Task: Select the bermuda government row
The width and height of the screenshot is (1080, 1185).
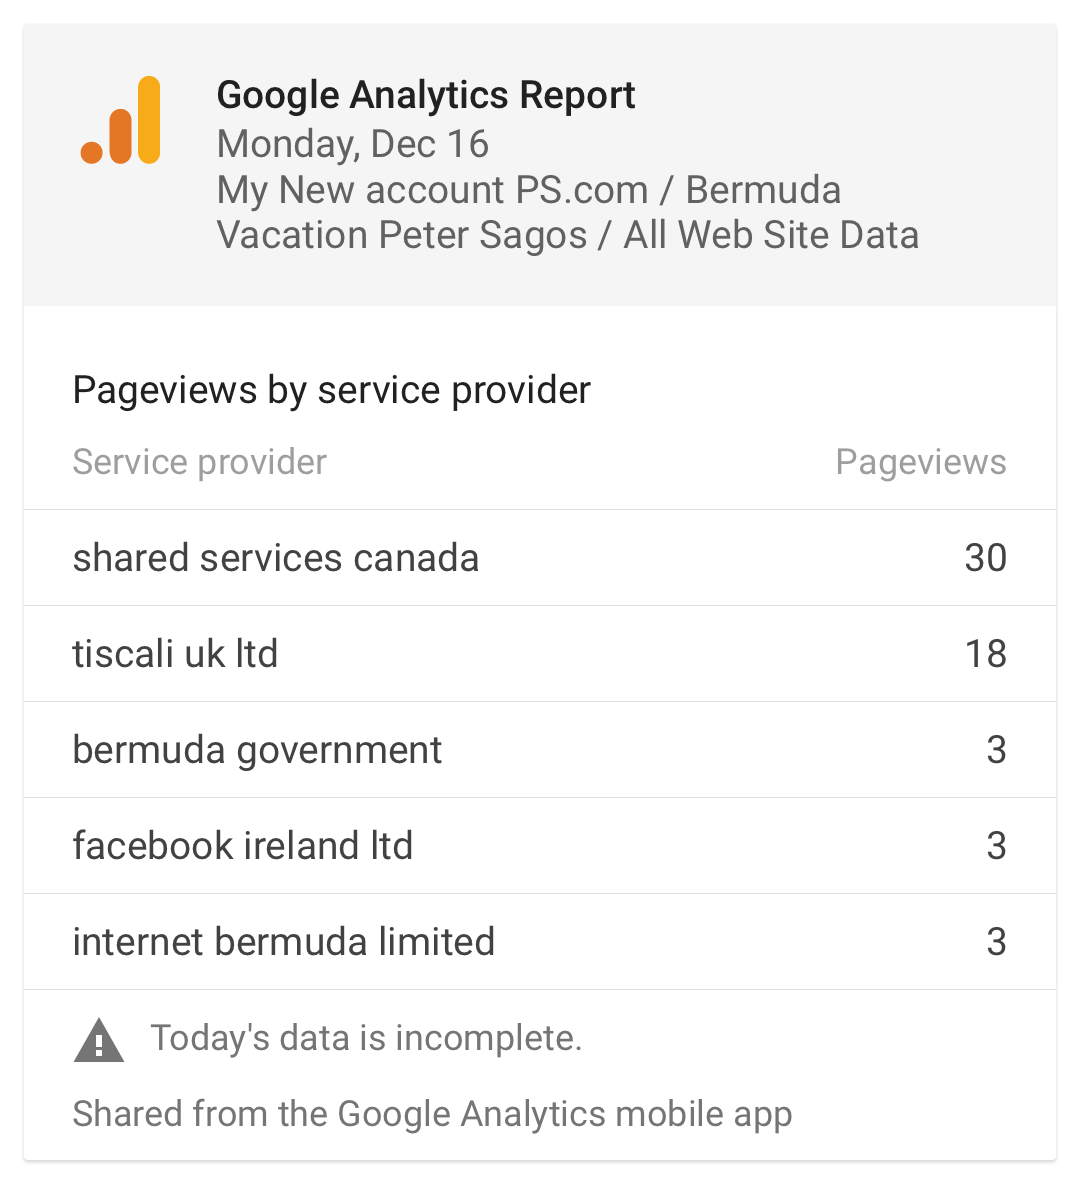Action: click(x=540, y=750)
